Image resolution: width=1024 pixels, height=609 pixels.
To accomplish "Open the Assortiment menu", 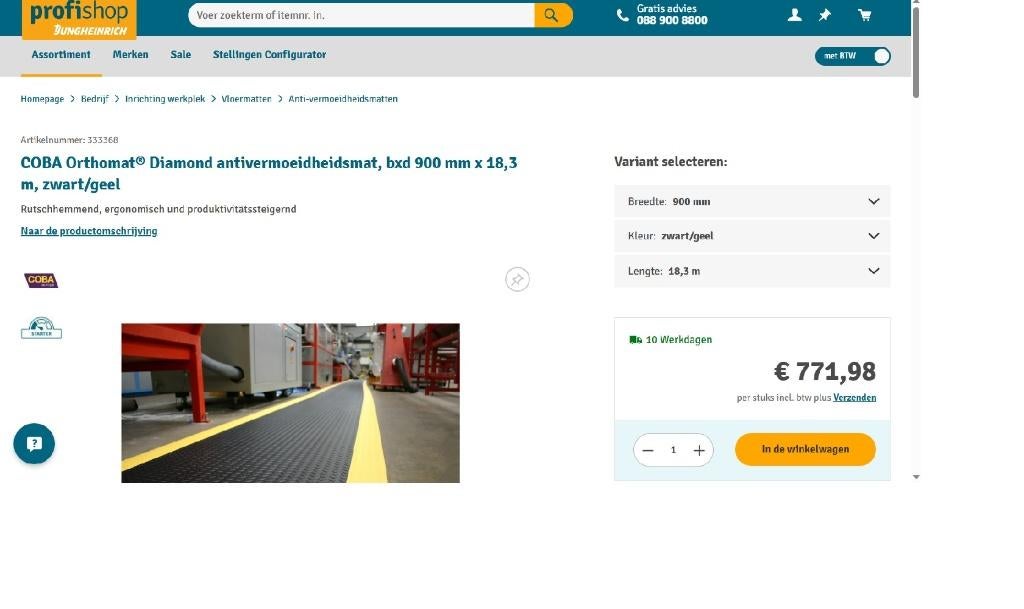I will coord(61,55).
